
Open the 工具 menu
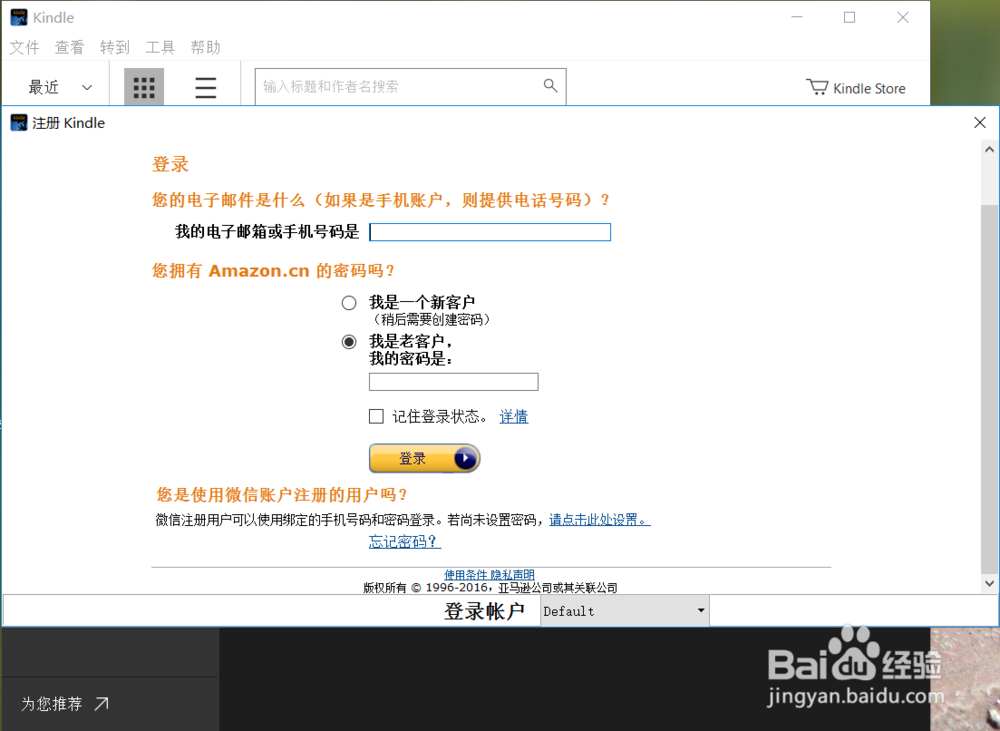[x=160, y=47]
